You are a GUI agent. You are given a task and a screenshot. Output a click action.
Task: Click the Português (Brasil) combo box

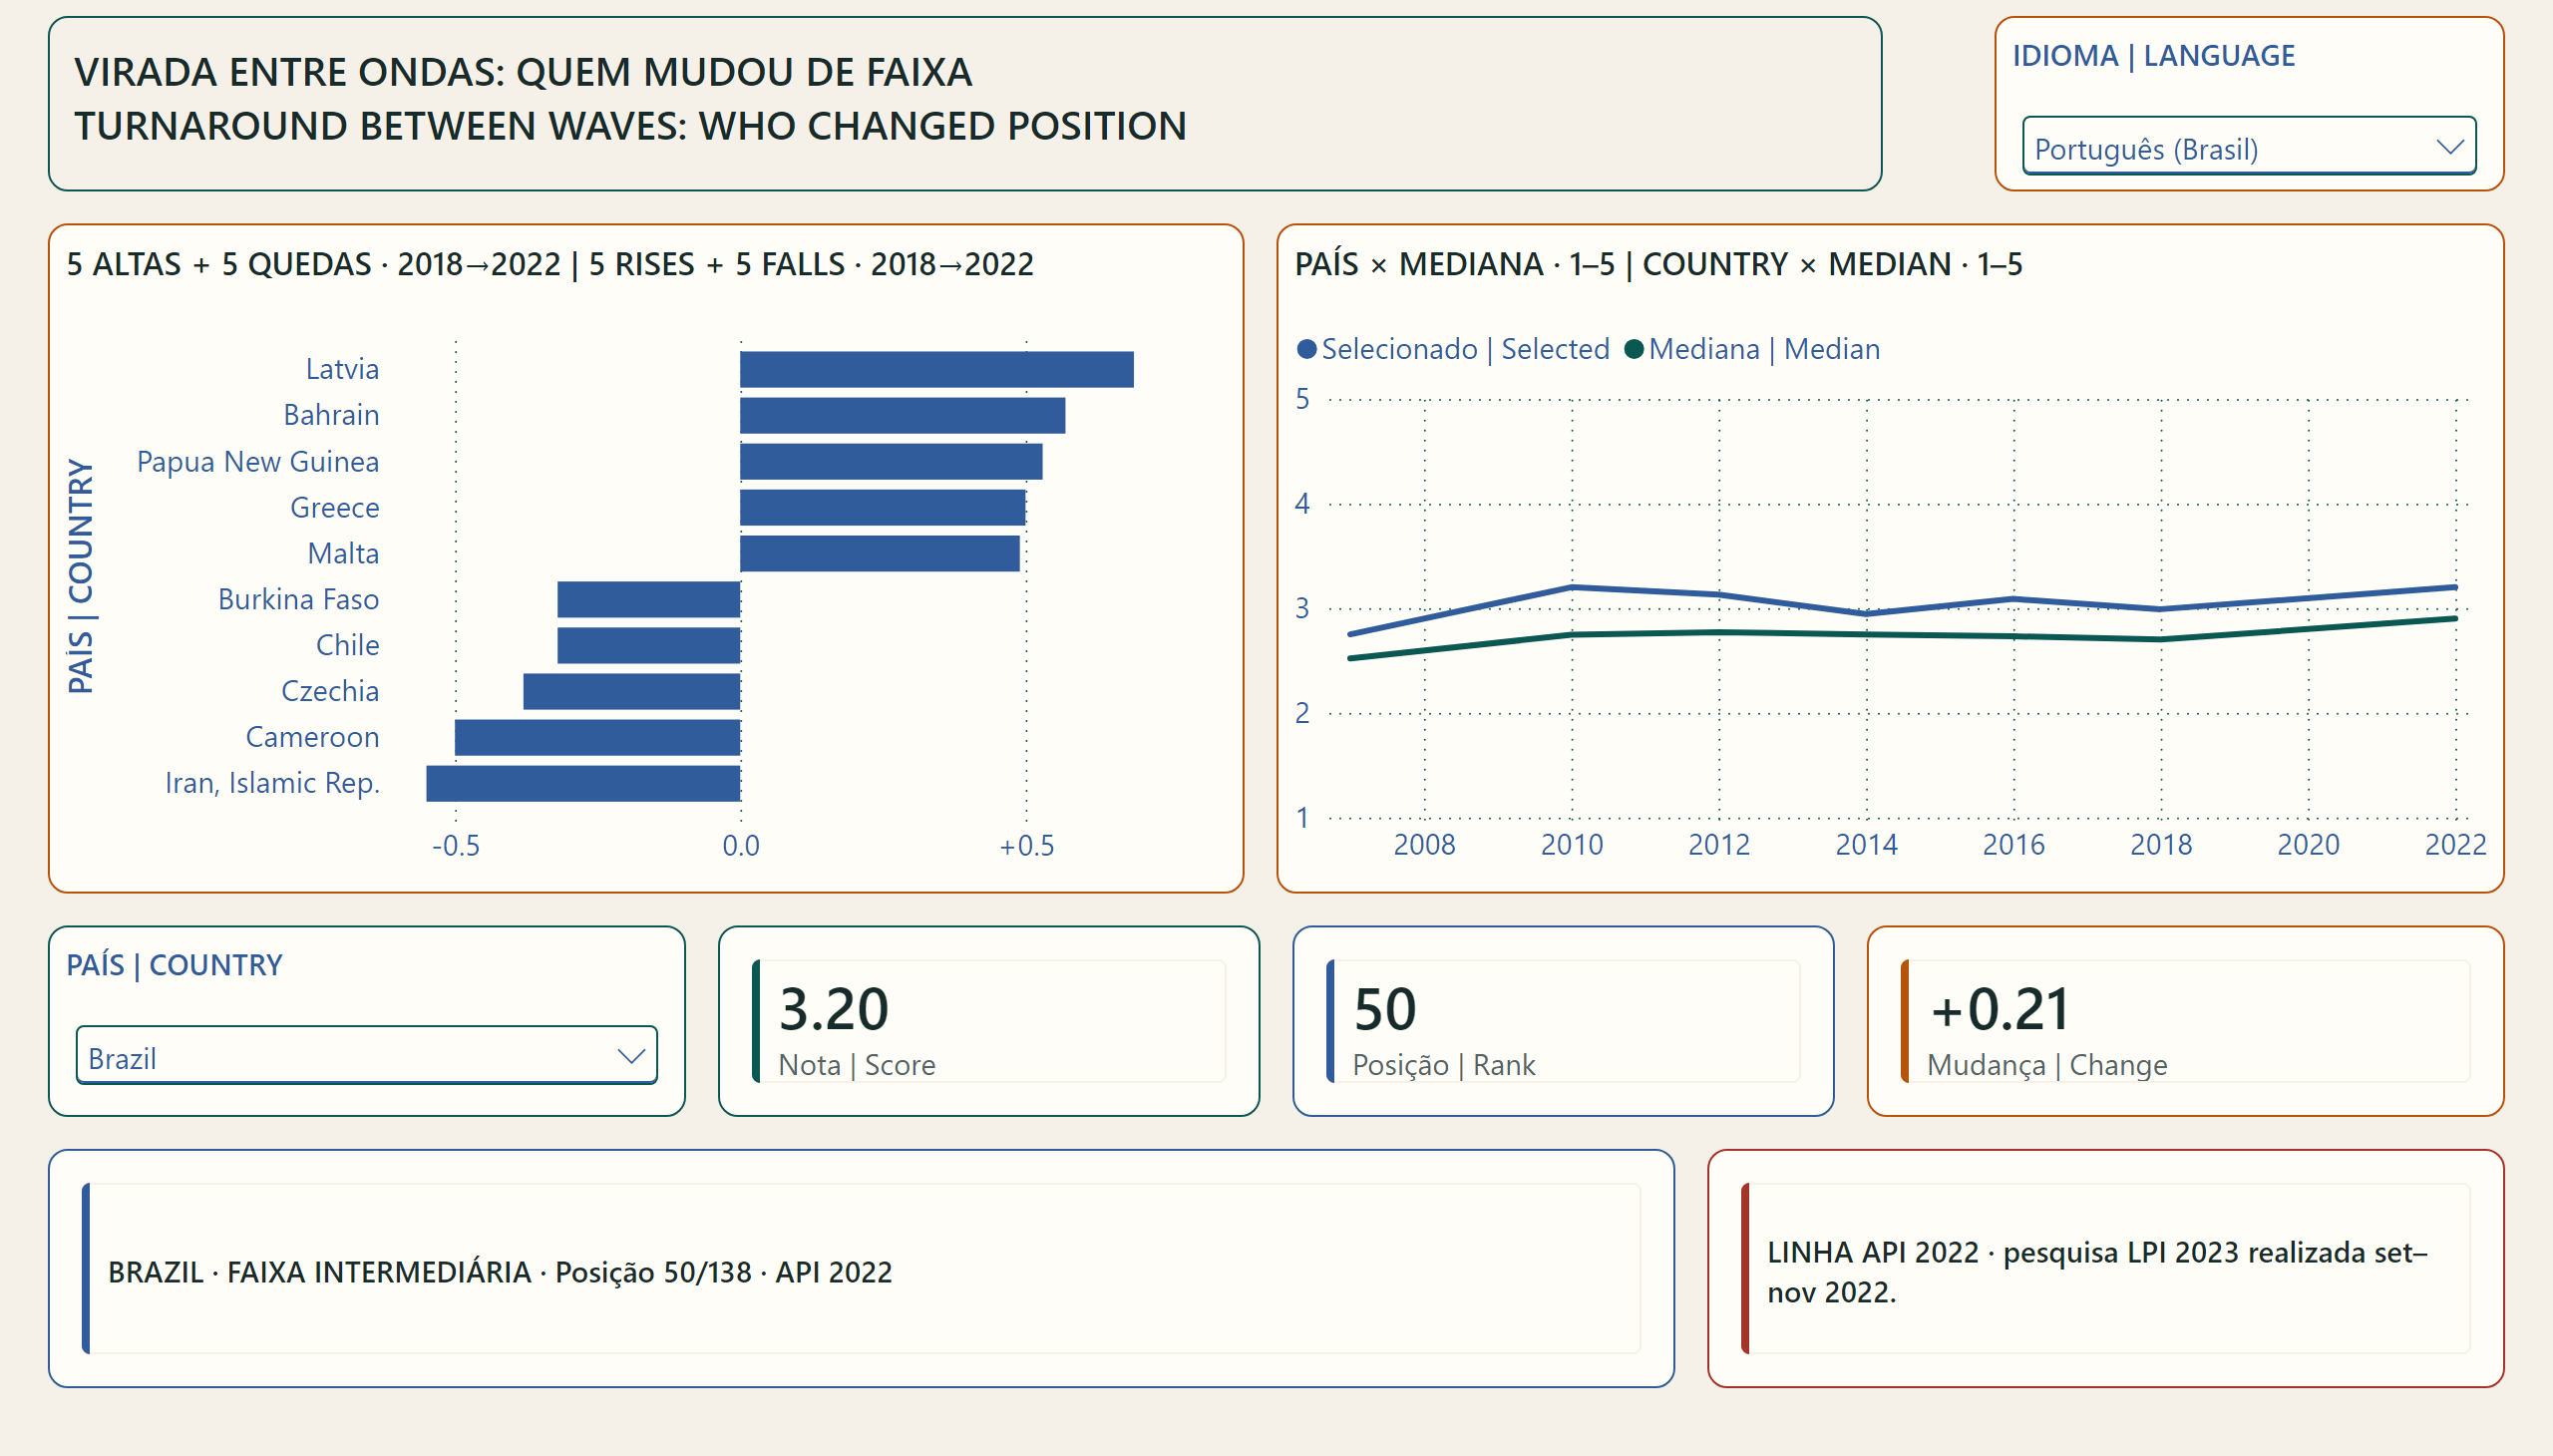tap(2248, 147)
